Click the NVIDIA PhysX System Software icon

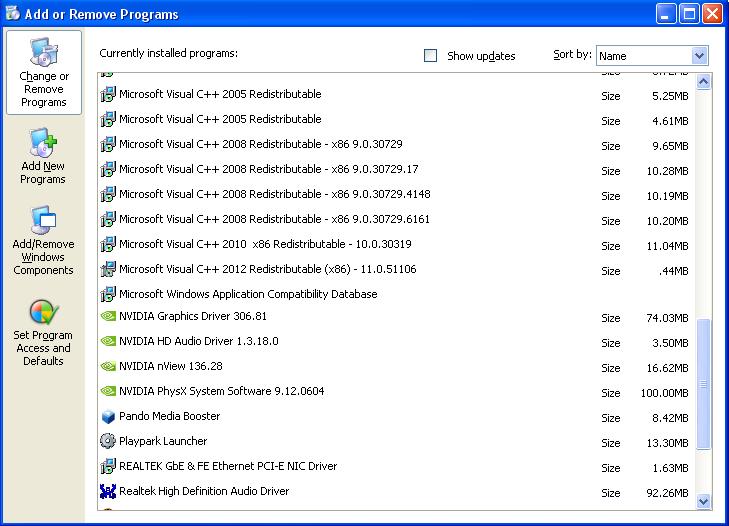(x=108, y=391)
